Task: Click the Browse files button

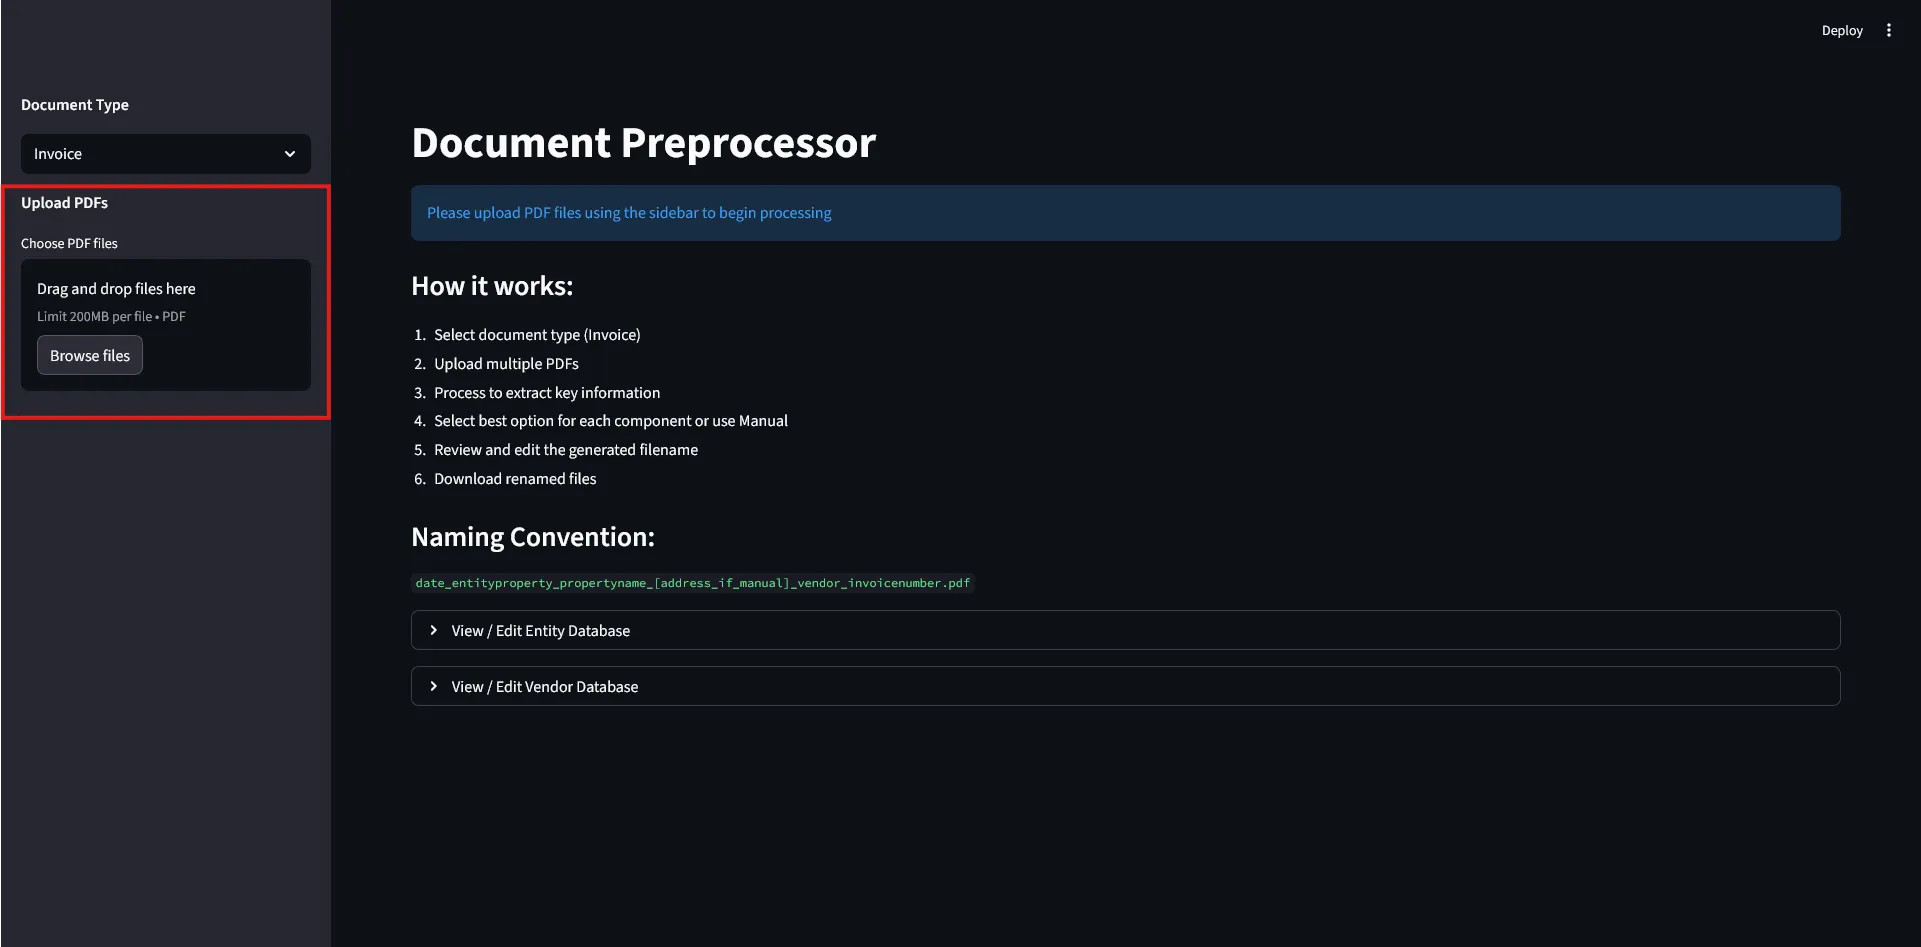Action: tap(89, 355)
